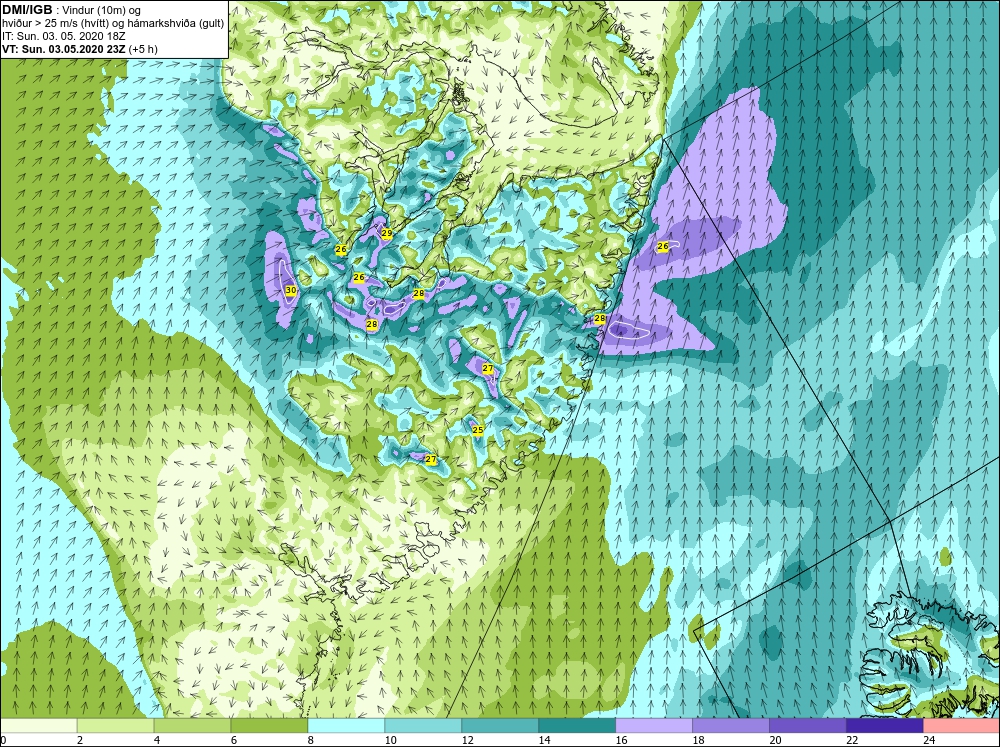Click the dark indigo 22–24 m/s legend swatch
1000x747 pixels.
(885, 725)
